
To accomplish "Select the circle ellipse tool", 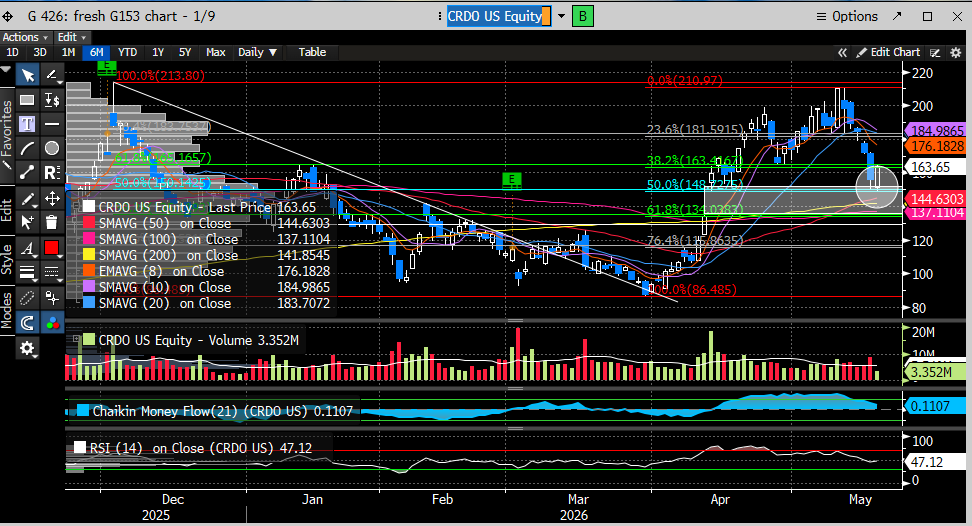I will coord(52,148).
